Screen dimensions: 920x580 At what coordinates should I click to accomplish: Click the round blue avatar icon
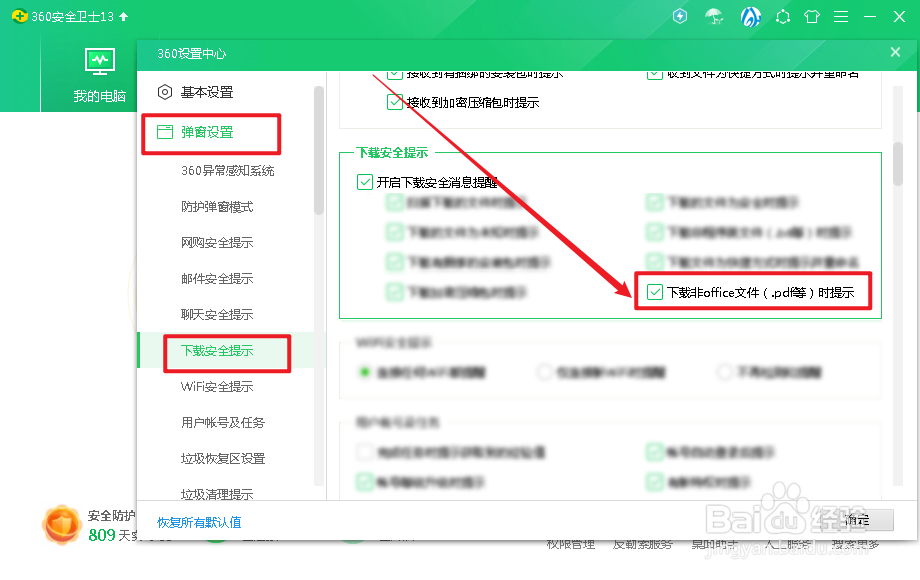(750, 16)
